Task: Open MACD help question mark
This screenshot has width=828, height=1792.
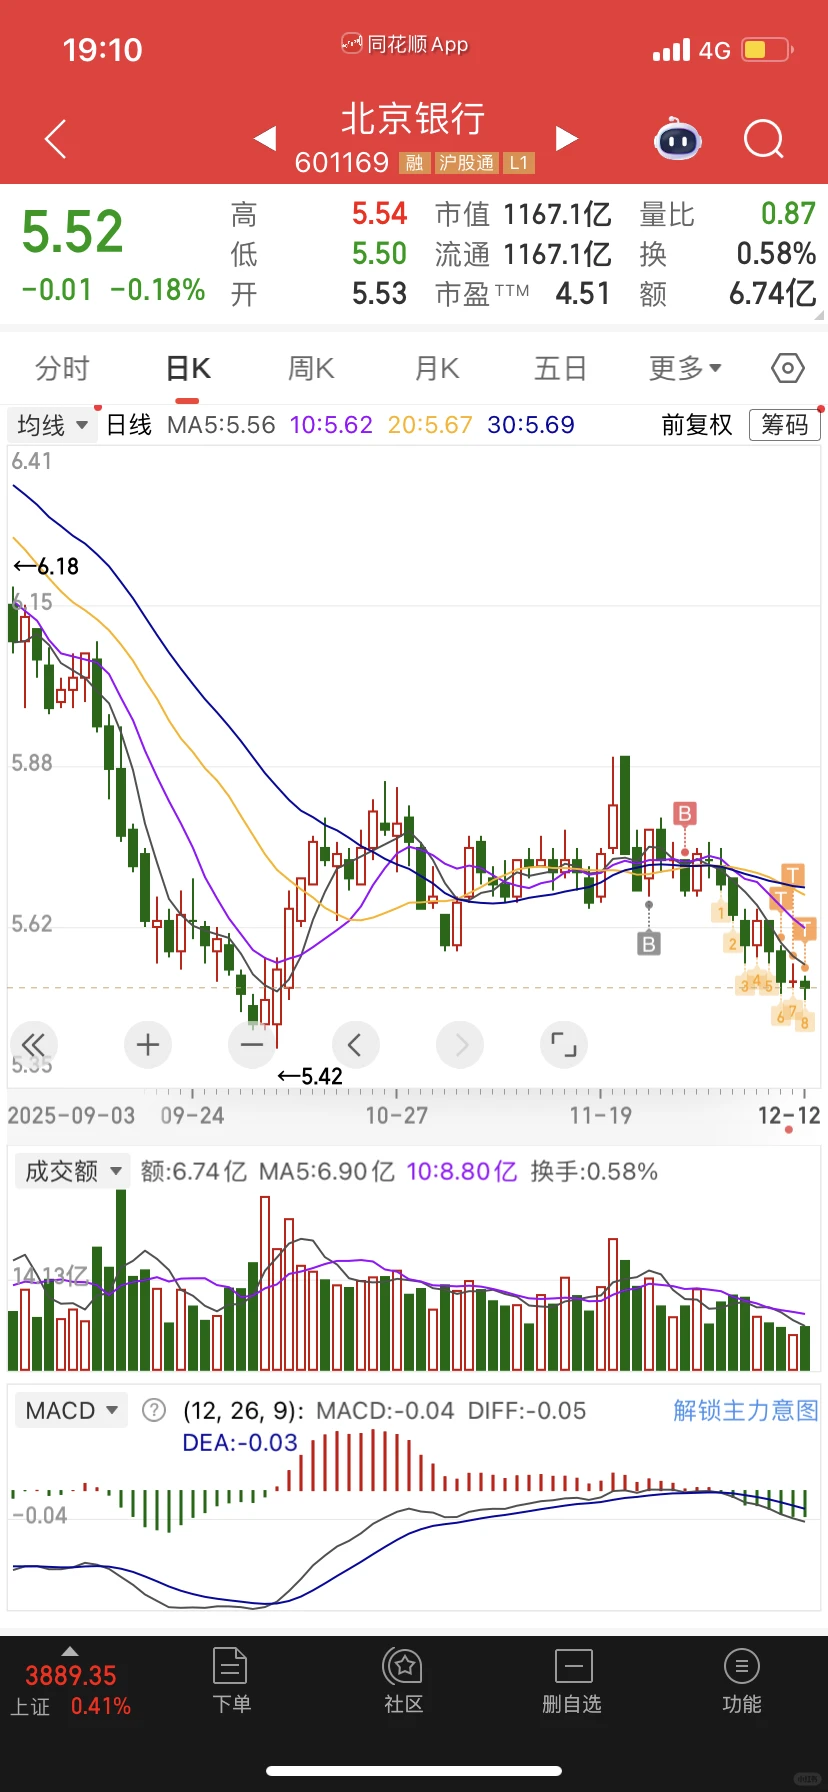Action: click(154, 1410)
